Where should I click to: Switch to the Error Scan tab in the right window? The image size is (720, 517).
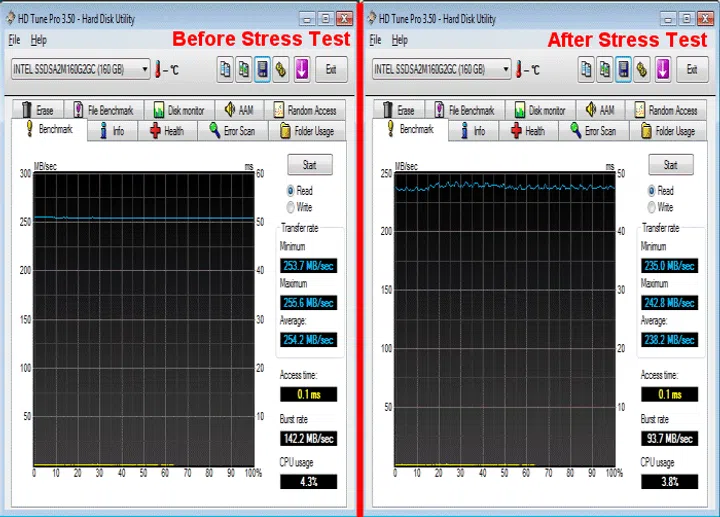(594, 131)
